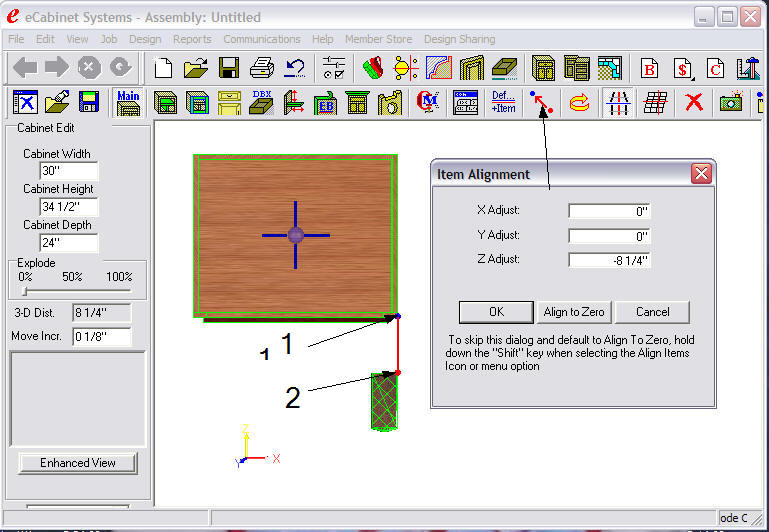Screen dimensions: 769x532
Task: Click the Enhanced View button
Action: (77, 463)
